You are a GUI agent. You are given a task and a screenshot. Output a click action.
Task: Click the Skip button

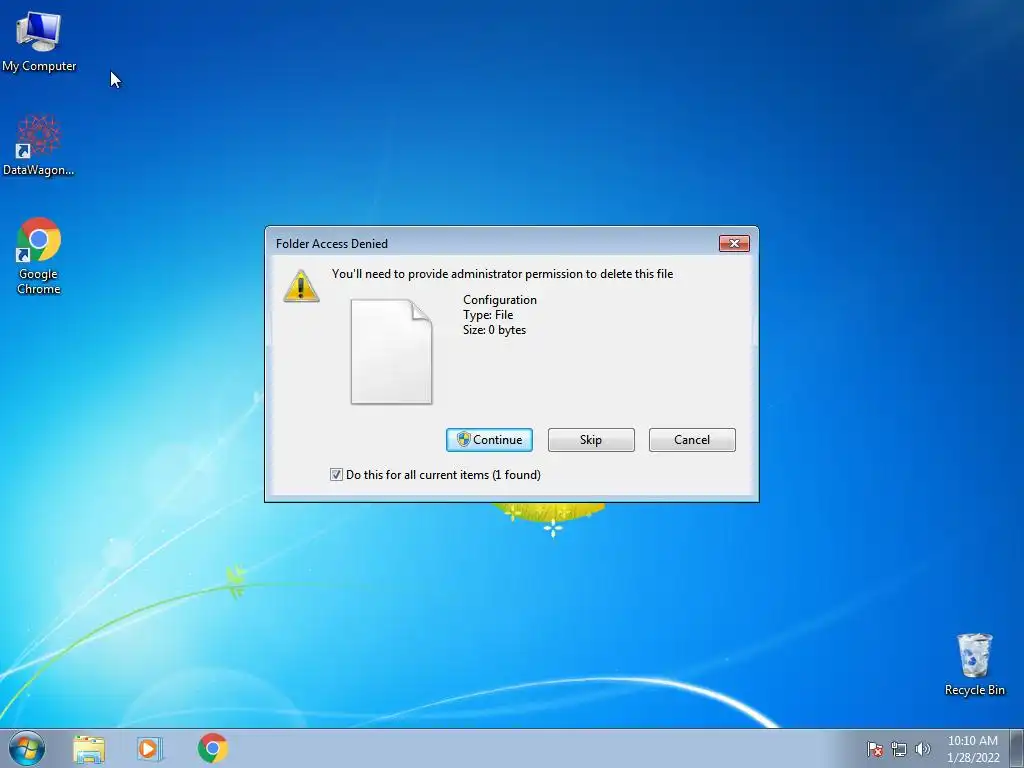pyautogui.click(x=591, y=440)
